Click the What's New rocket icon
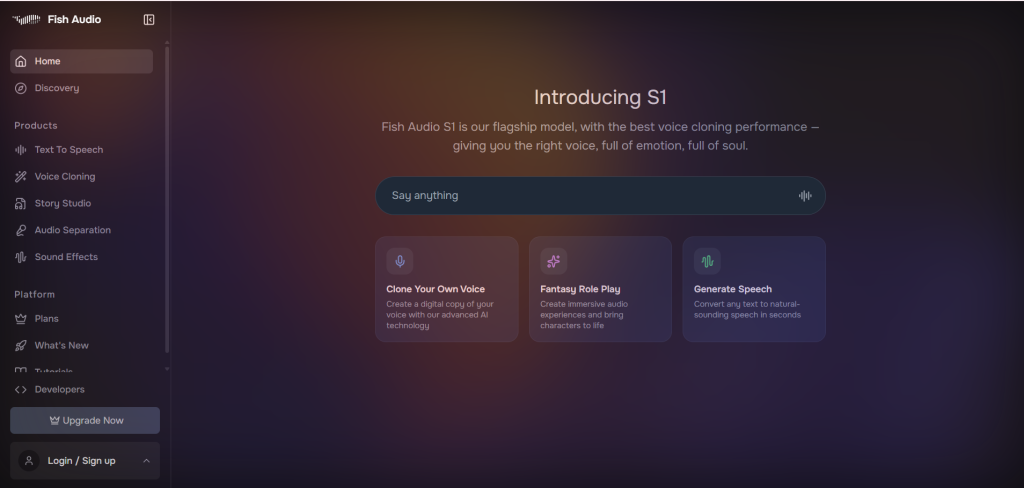 click(x=21, y=346)
